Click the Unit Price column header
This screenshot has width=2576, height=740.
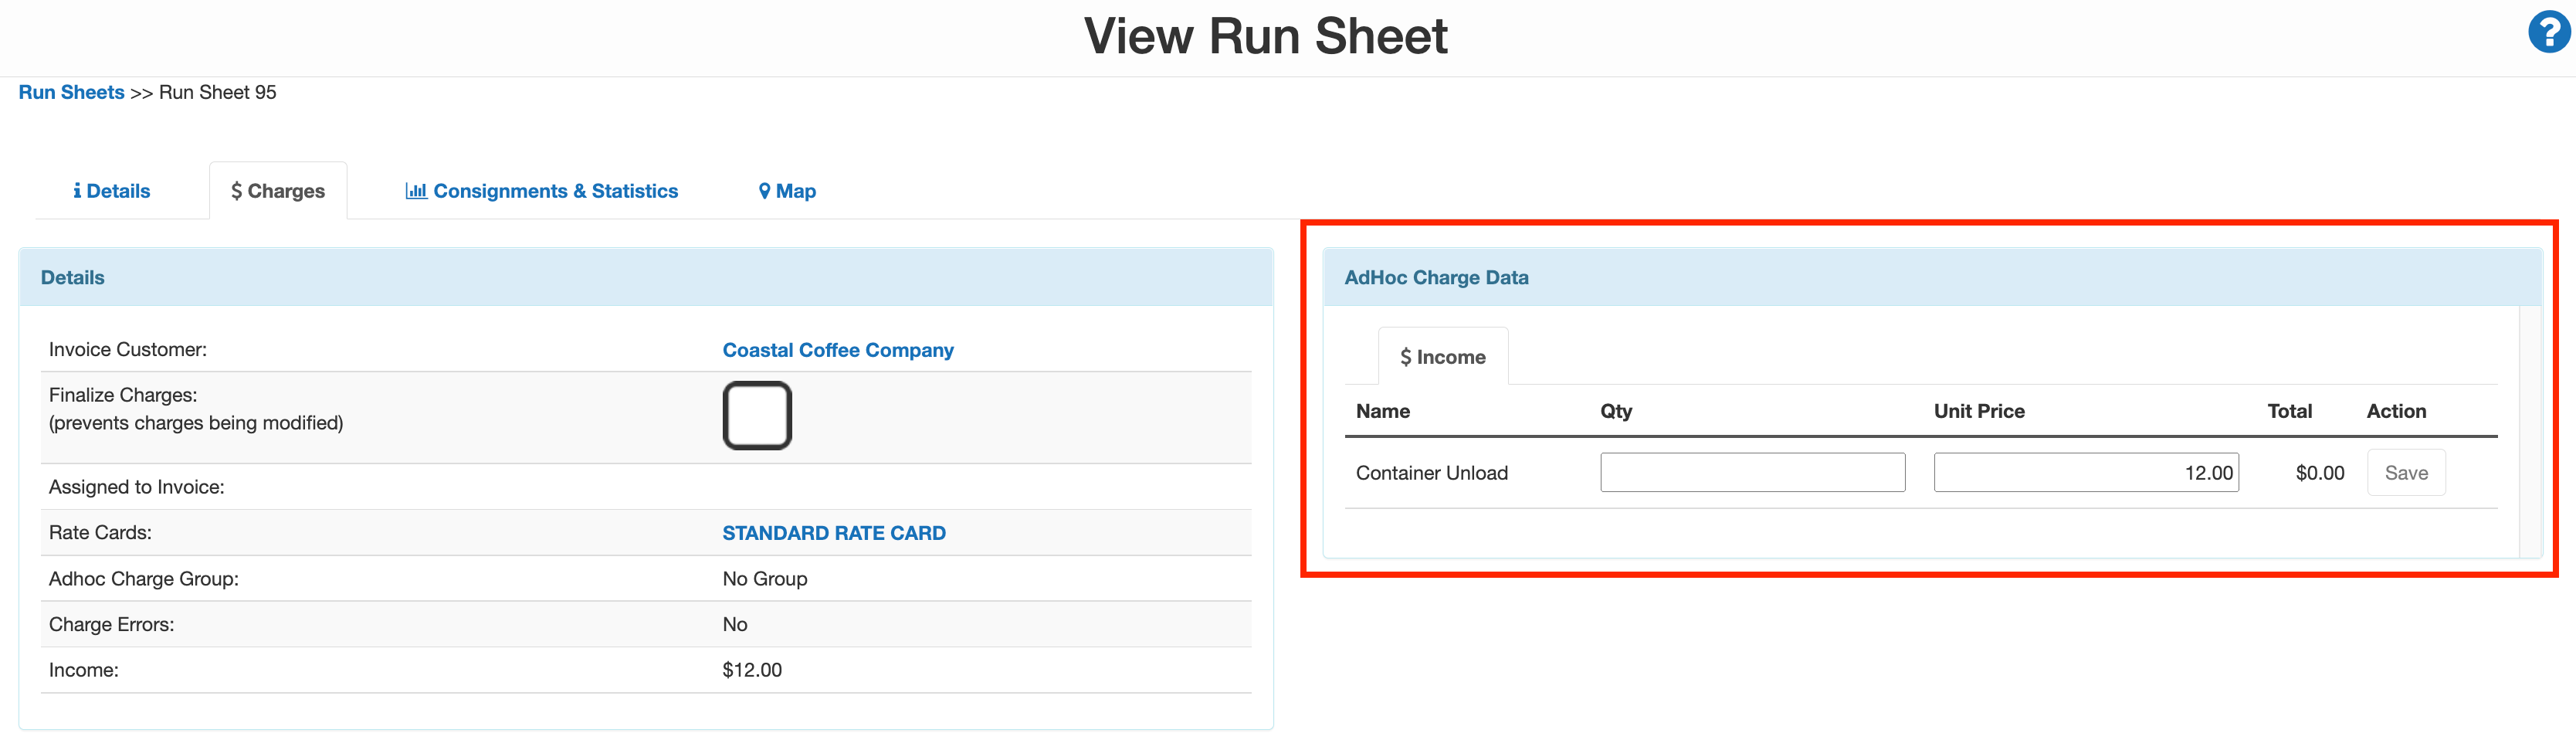1978,411
